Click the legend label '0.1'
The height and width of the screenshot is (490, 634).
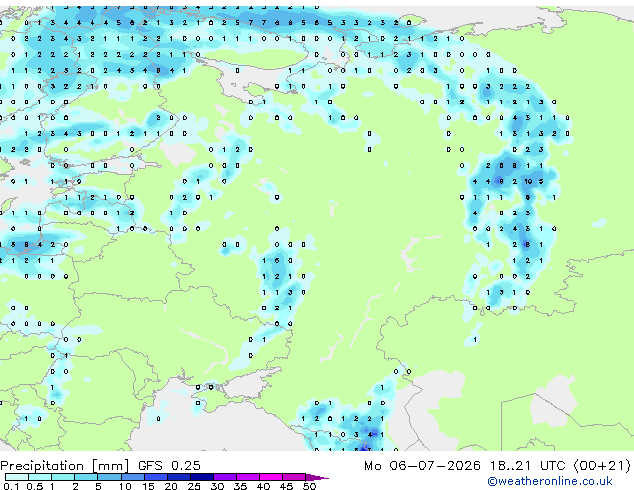pyautogui.click(x=12, y=486)
